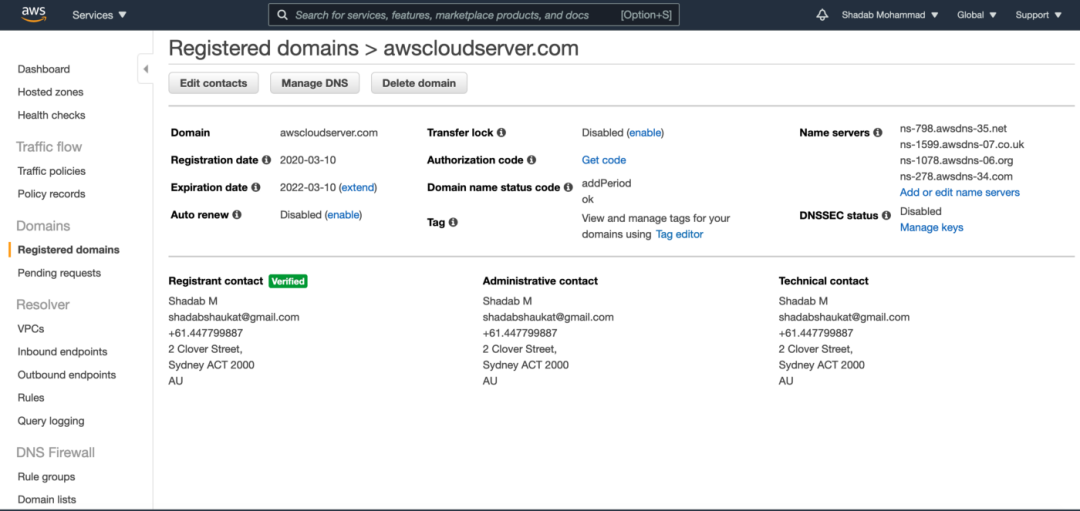Click the Delete domain button
Viewport: 1080px width, 511px height.
(x=419, y=83)
